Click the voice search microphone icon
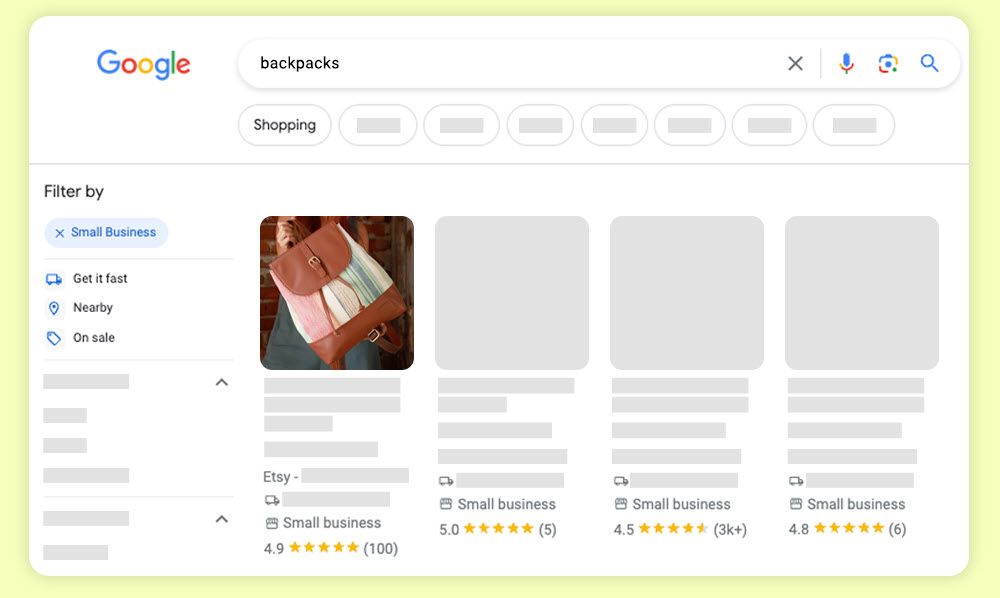The height and width of the screenshot is (598, 1000). [x=846, y=63]
